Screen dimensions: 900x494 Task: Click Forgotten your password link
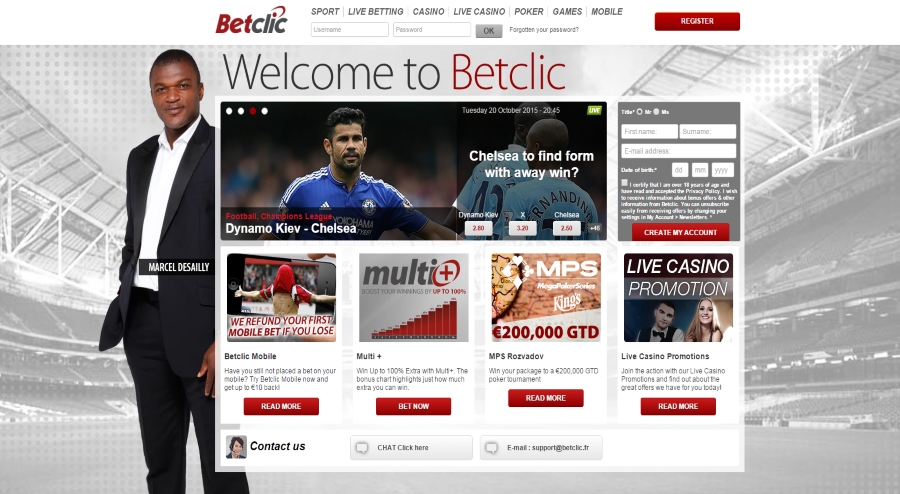click(x=544, y=30)
